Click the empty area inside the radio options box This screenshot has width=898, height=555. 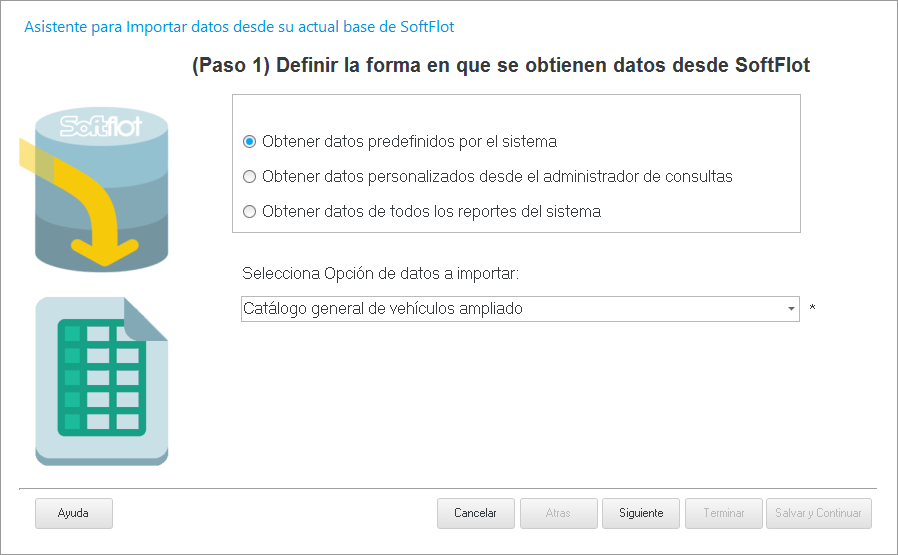click(x=700, y=120)
